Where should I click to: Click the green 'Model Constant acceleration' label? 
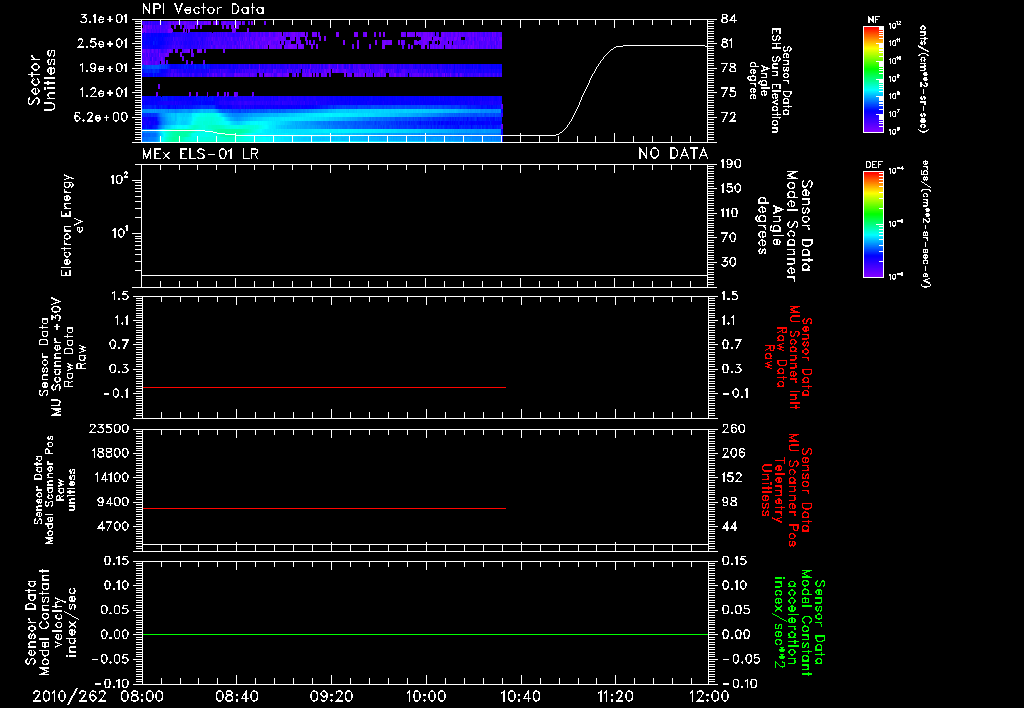799,622
